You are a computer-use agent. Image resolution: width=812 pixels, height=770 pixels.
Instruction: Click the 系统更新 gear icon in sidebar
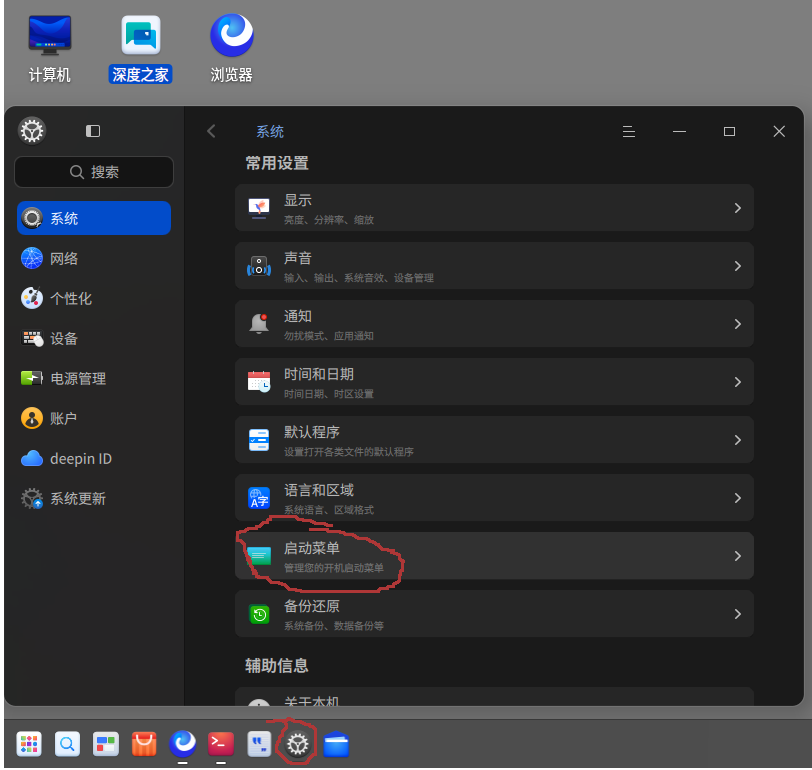[x=32, y=499]
